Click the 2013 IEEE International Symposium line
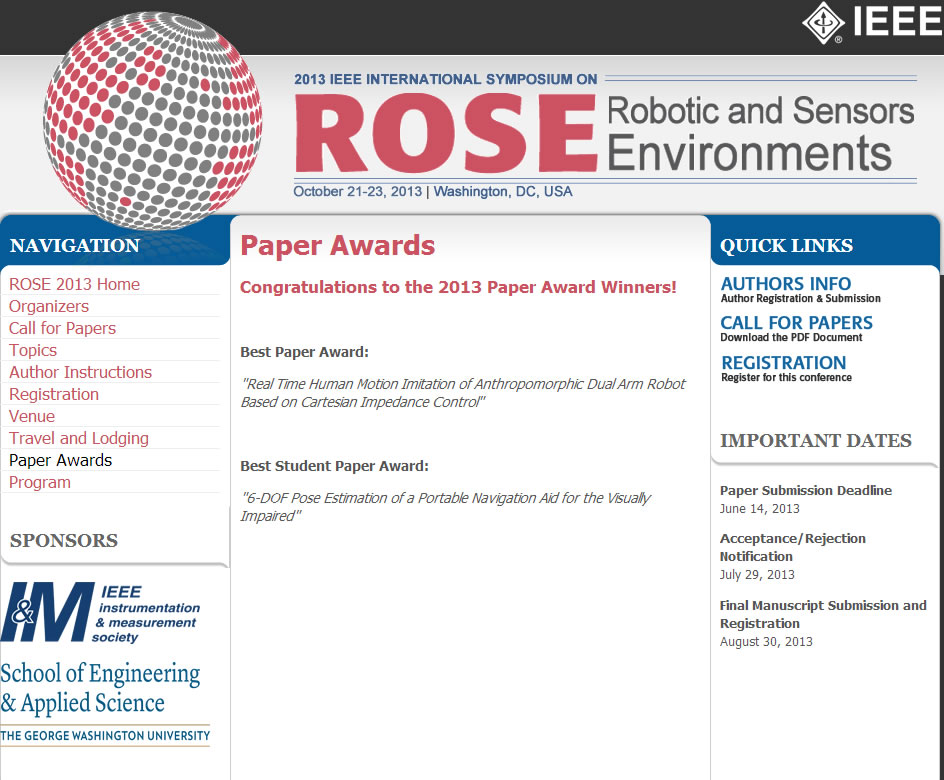Screen dimensions: 944x780 click(x=446, y=79)
